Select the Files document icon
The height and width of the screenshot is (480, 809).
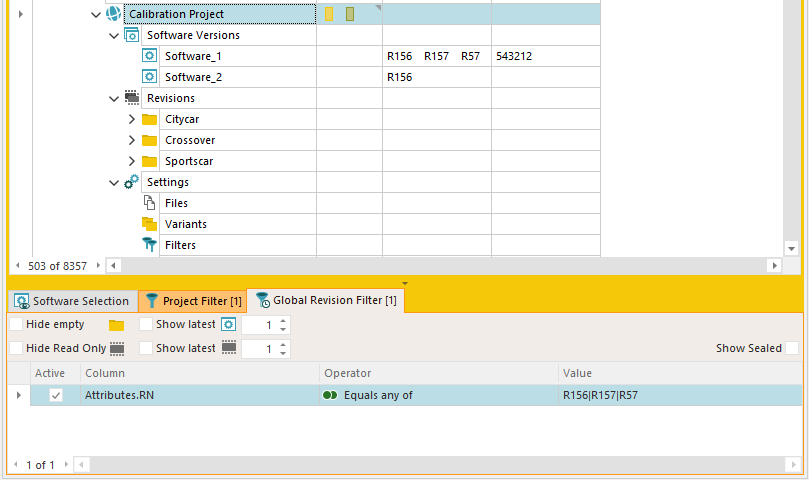pyautogui.click(x=150, y=203)
